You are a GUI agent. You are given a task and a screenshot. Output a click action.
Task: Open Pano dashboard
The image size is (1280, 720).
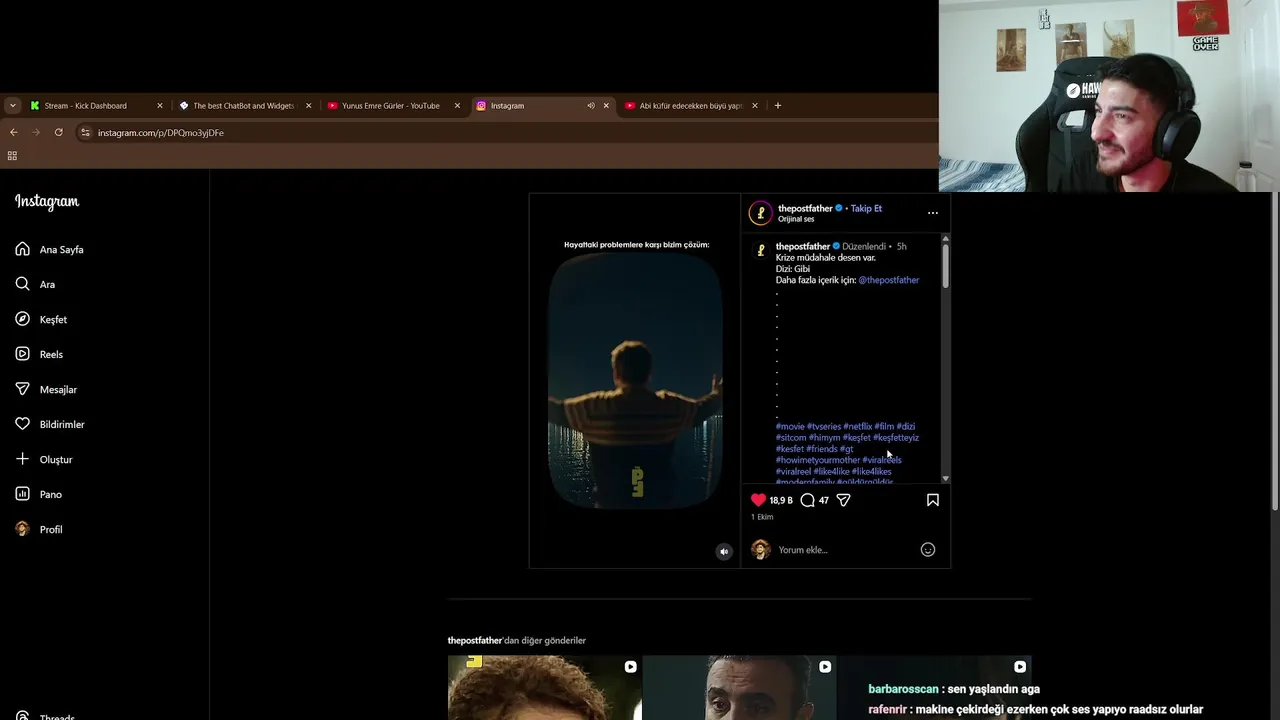point(39,495)
